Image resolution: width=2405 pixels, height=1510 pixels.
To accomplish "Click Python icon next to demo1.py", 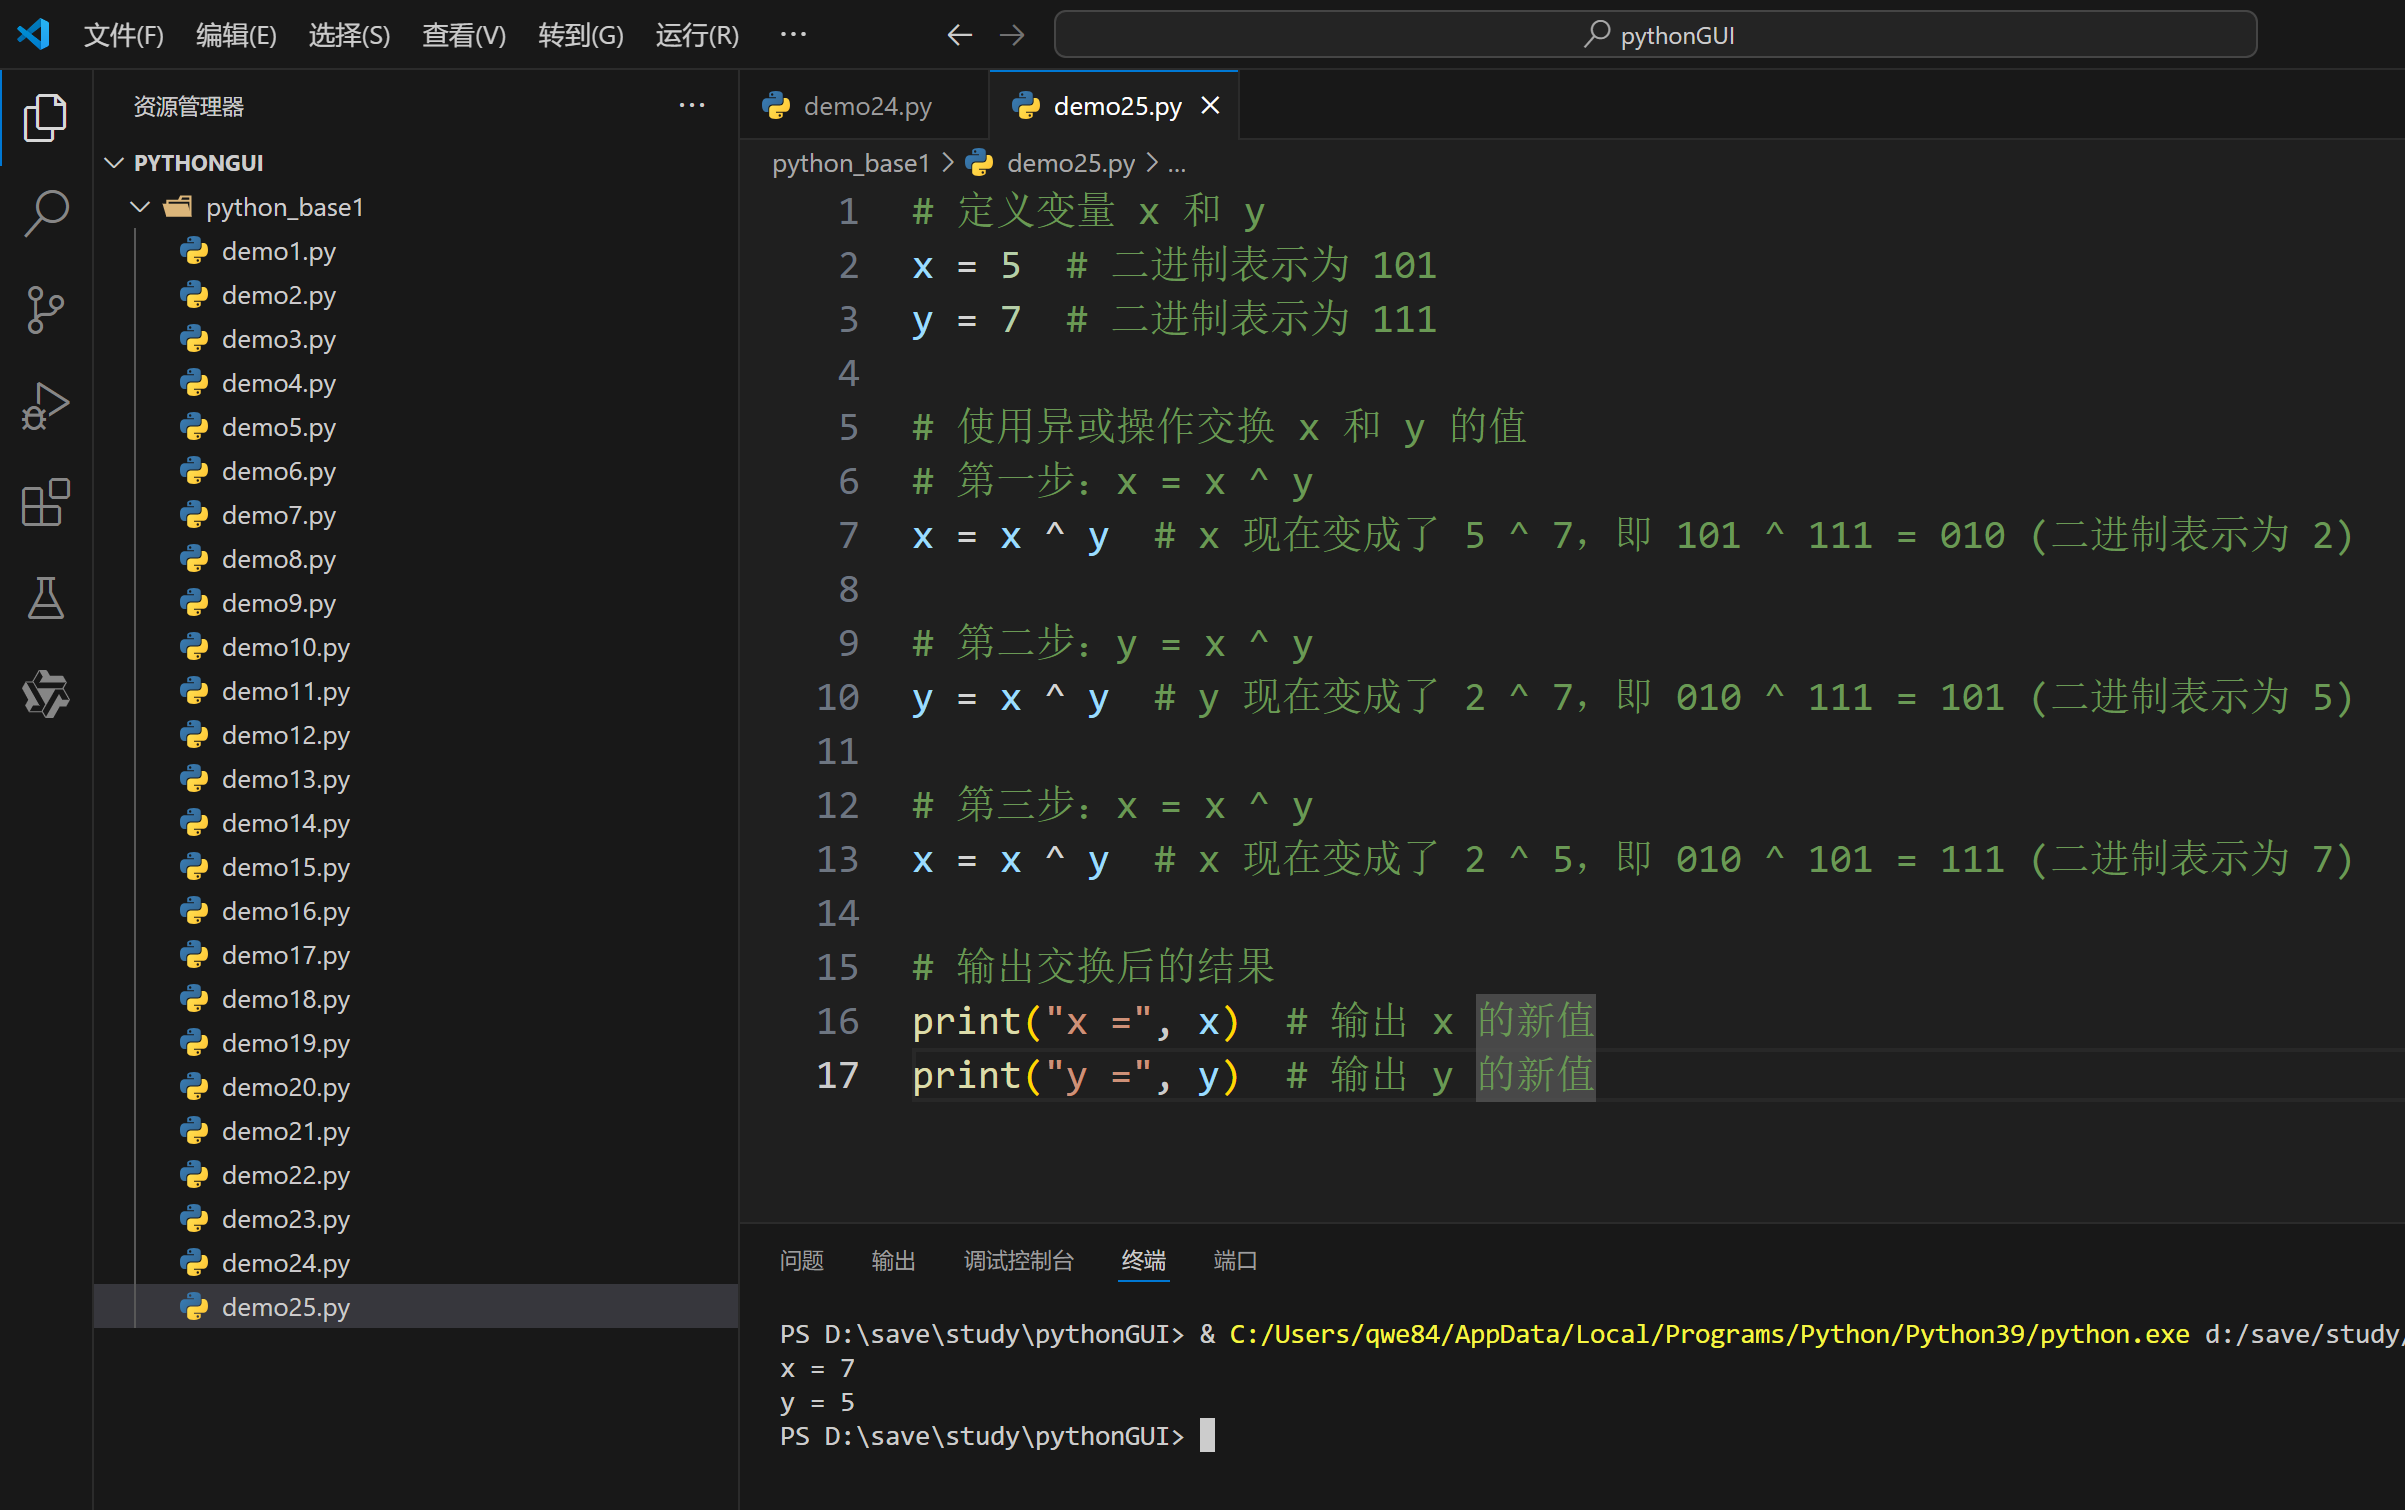I will [x=194, y=251].
